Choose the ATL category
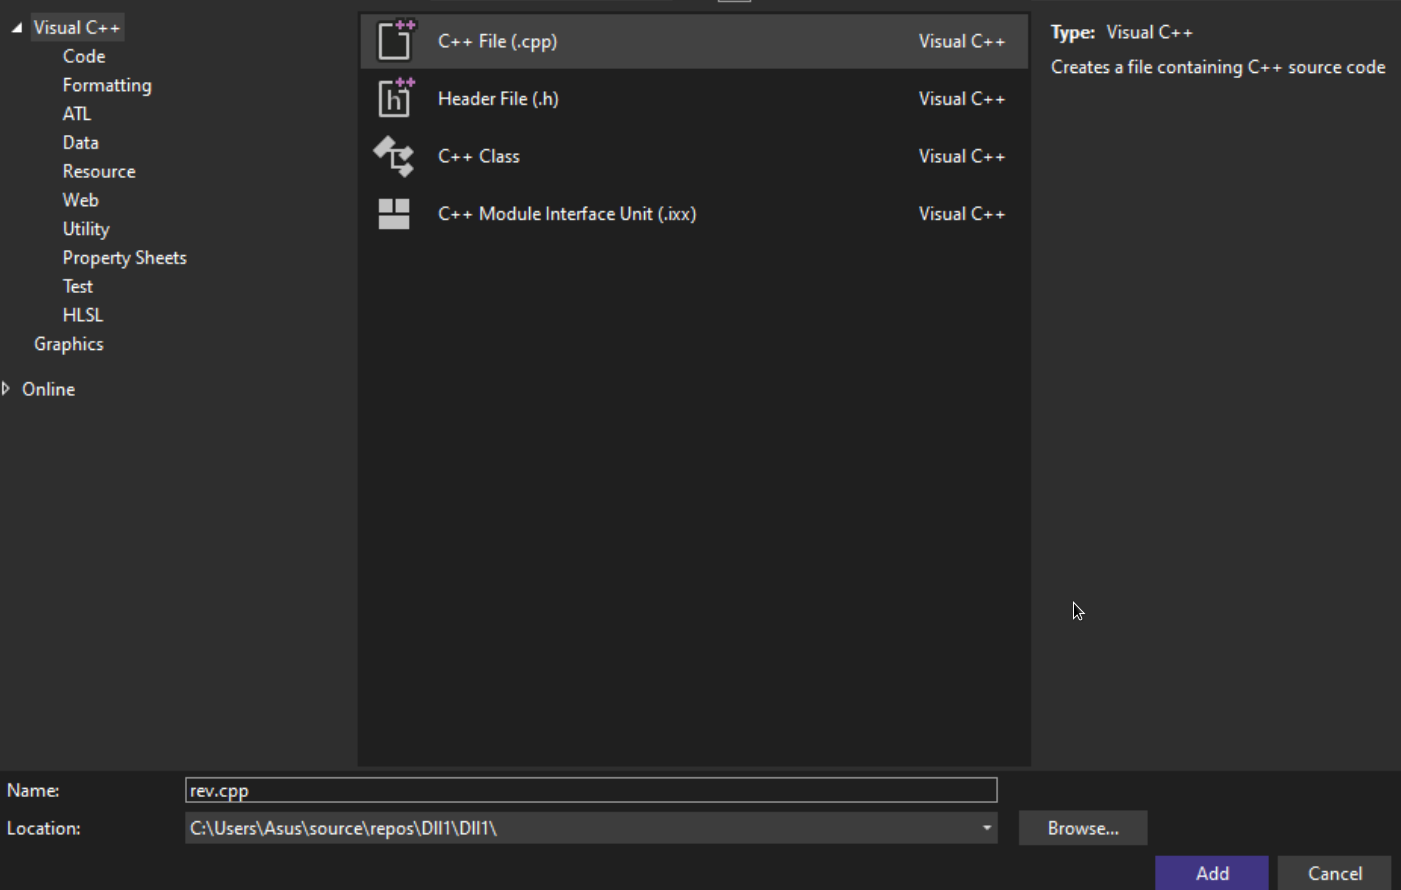 tap(77, 114)
